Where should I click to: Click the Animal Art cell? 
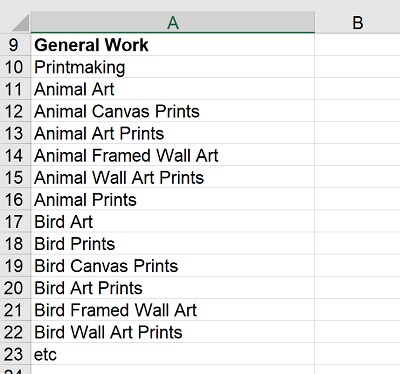point(173,89)
